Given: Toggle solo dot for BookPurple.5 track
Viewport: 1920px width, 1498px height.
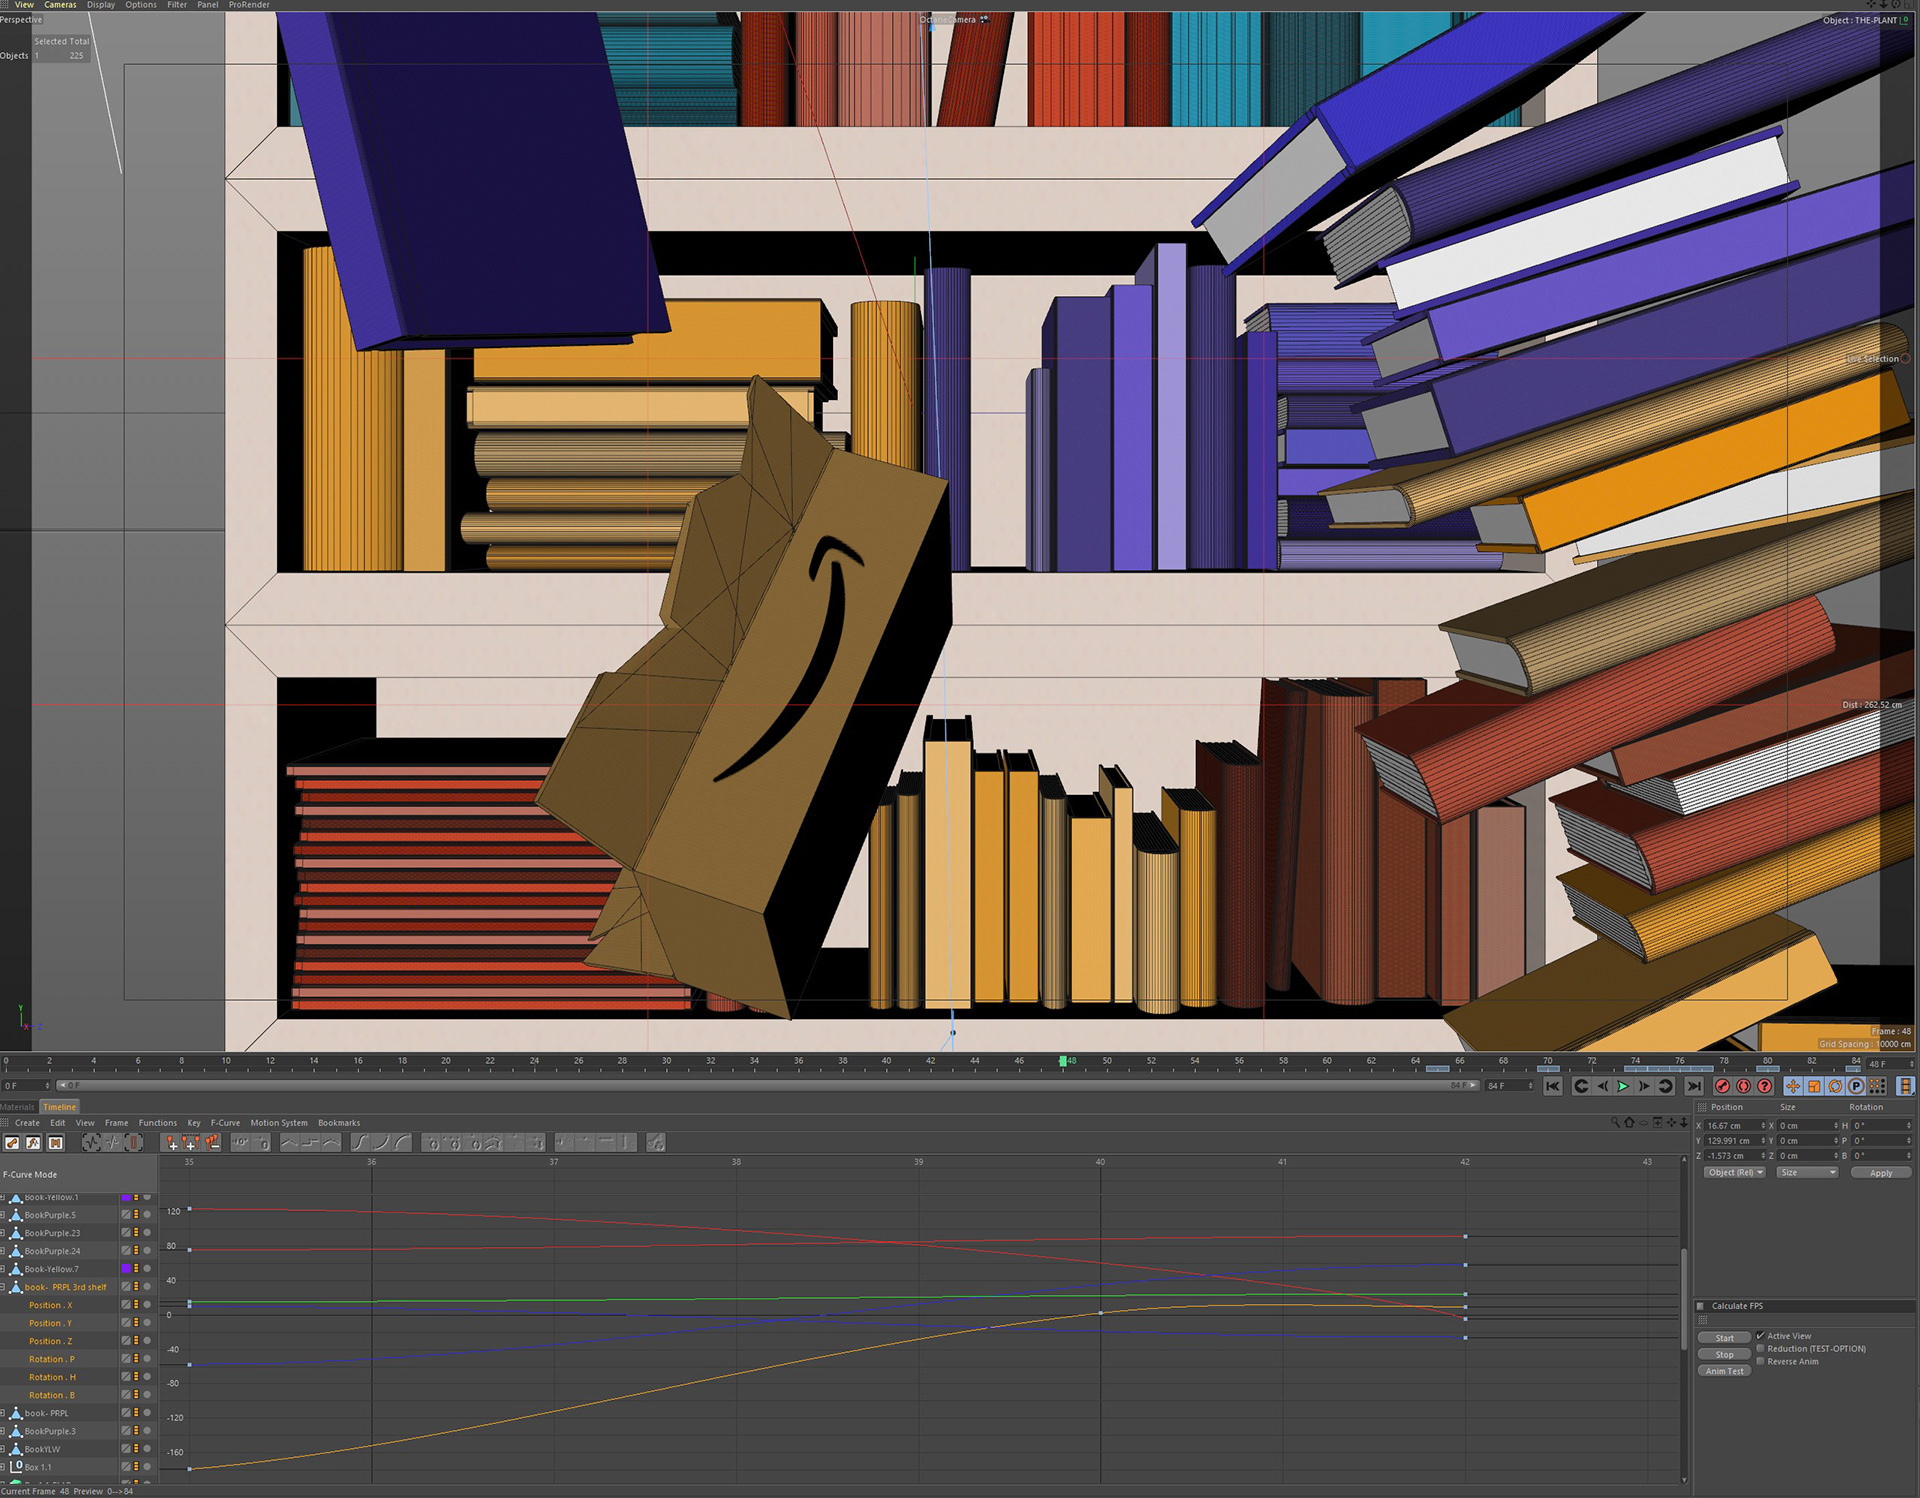Looking at the screenshot, I should pos(147,1216).
